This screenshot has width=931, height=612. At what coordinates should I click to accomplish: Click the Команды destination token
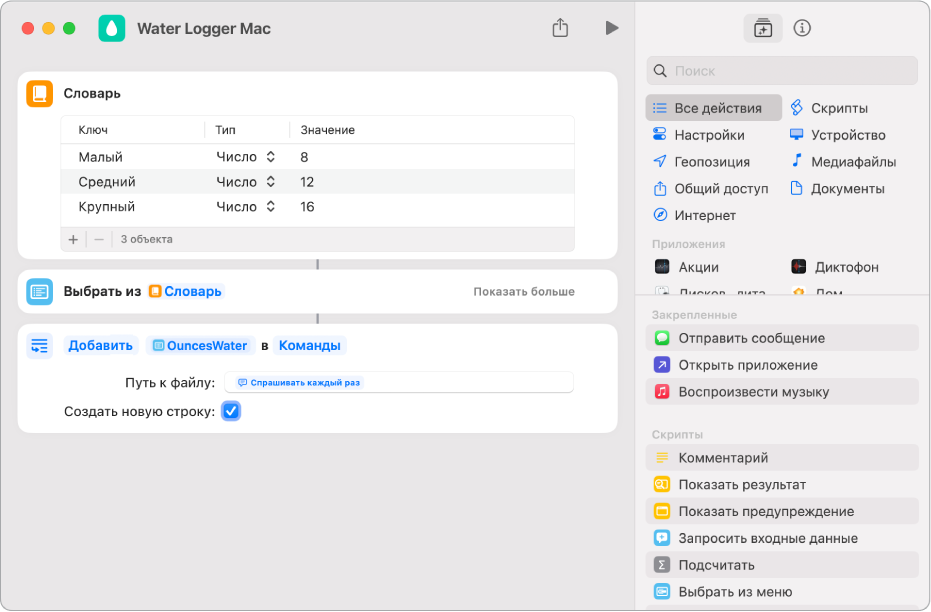click(x=309, y=345)
